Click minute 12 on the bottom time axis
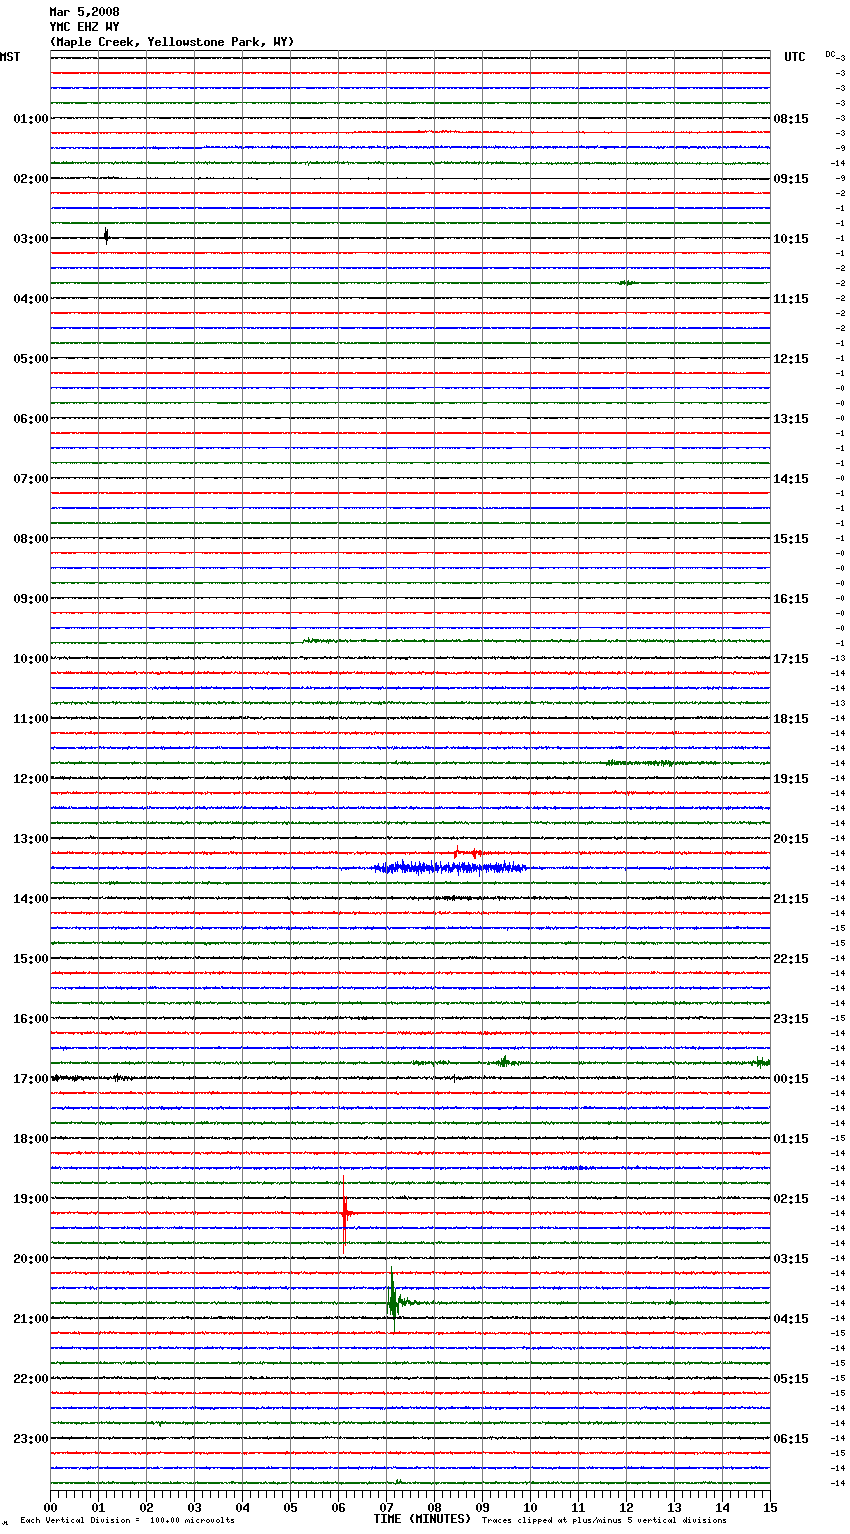850x1534 pixels. click(626, 1507)
